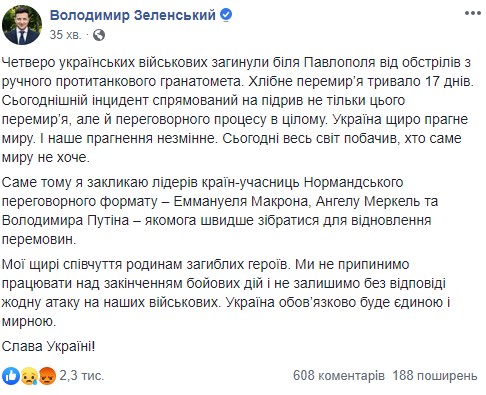Click the thumbs-up Like reaction icon
Viewport: 486px width, 395px height.
point(11,376)
